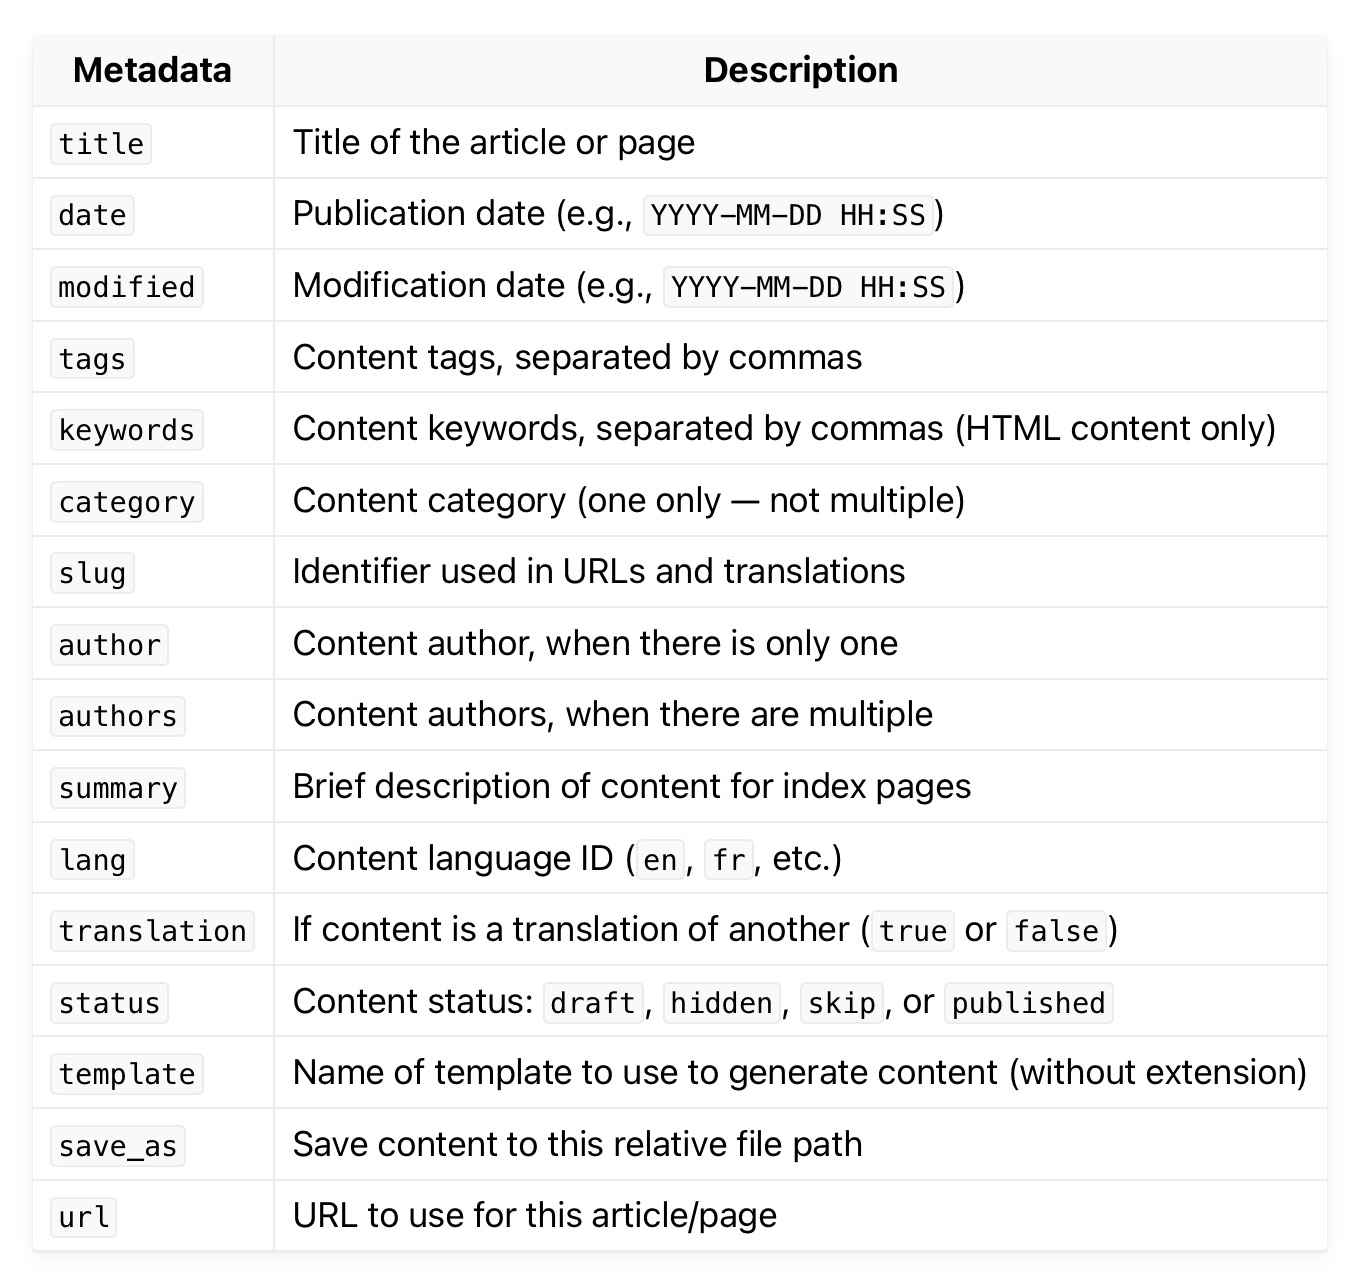Screen dimensions: 1370x1284
Task: Click the 'lang' metadata code label
Action: click(92, 860)
